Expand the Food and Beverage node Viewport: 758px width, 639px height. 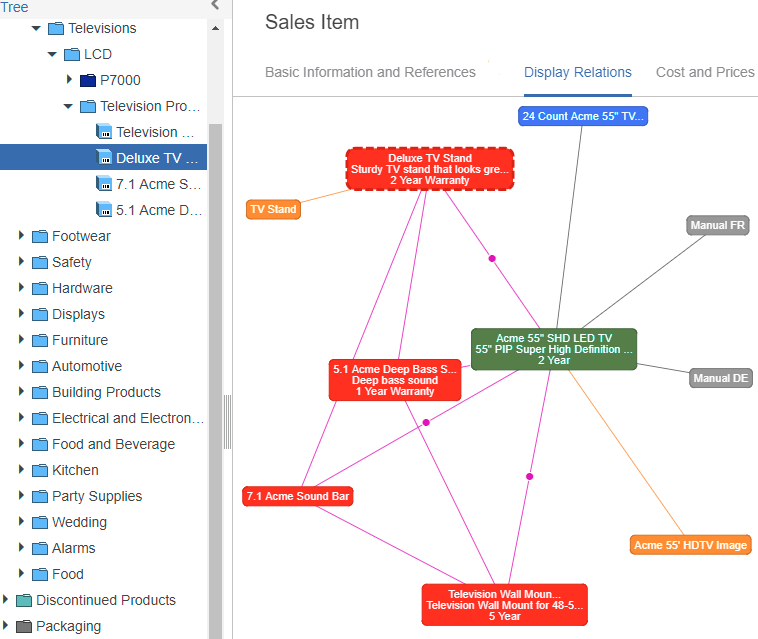point(21,443)
